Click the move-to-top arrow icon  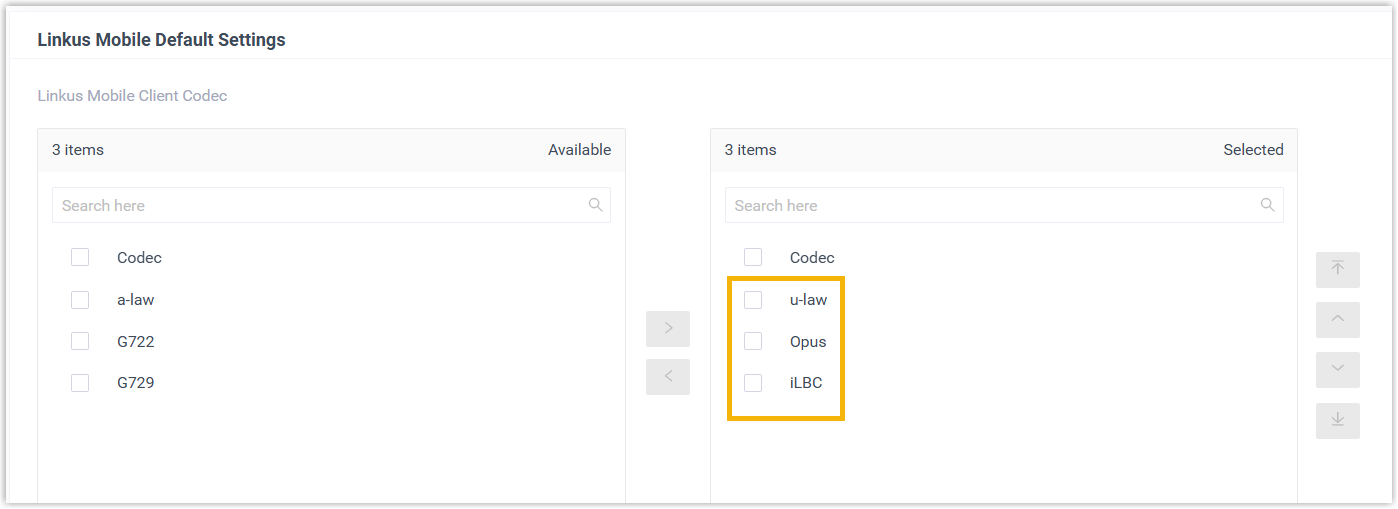click(1337, 270)
